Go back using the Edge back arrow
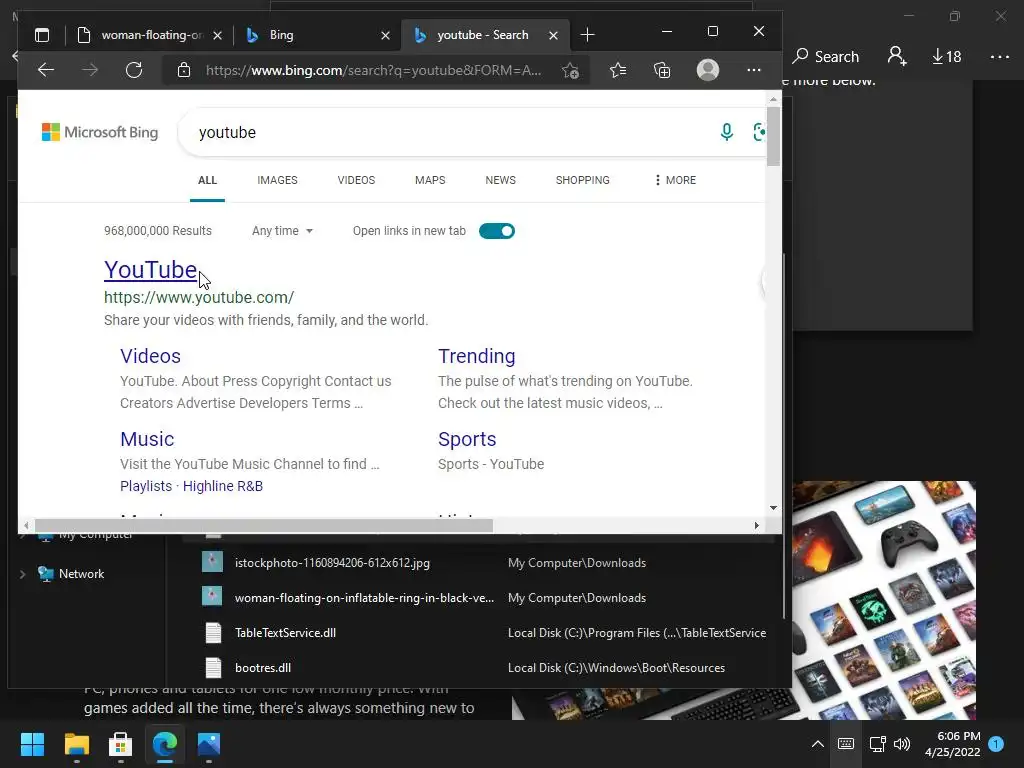 [x=46, y=70]
